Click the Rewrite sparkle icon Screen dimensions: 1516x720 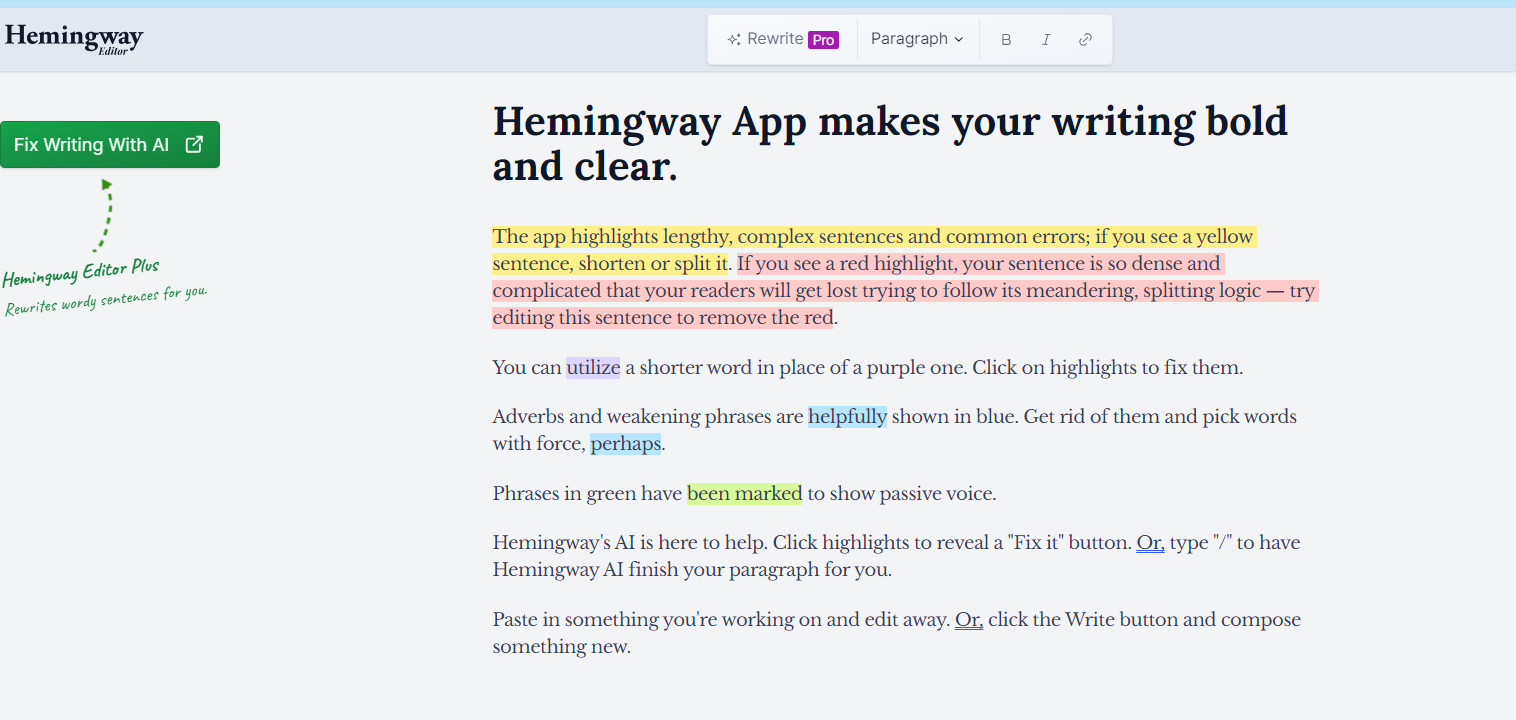coord(734,40)
